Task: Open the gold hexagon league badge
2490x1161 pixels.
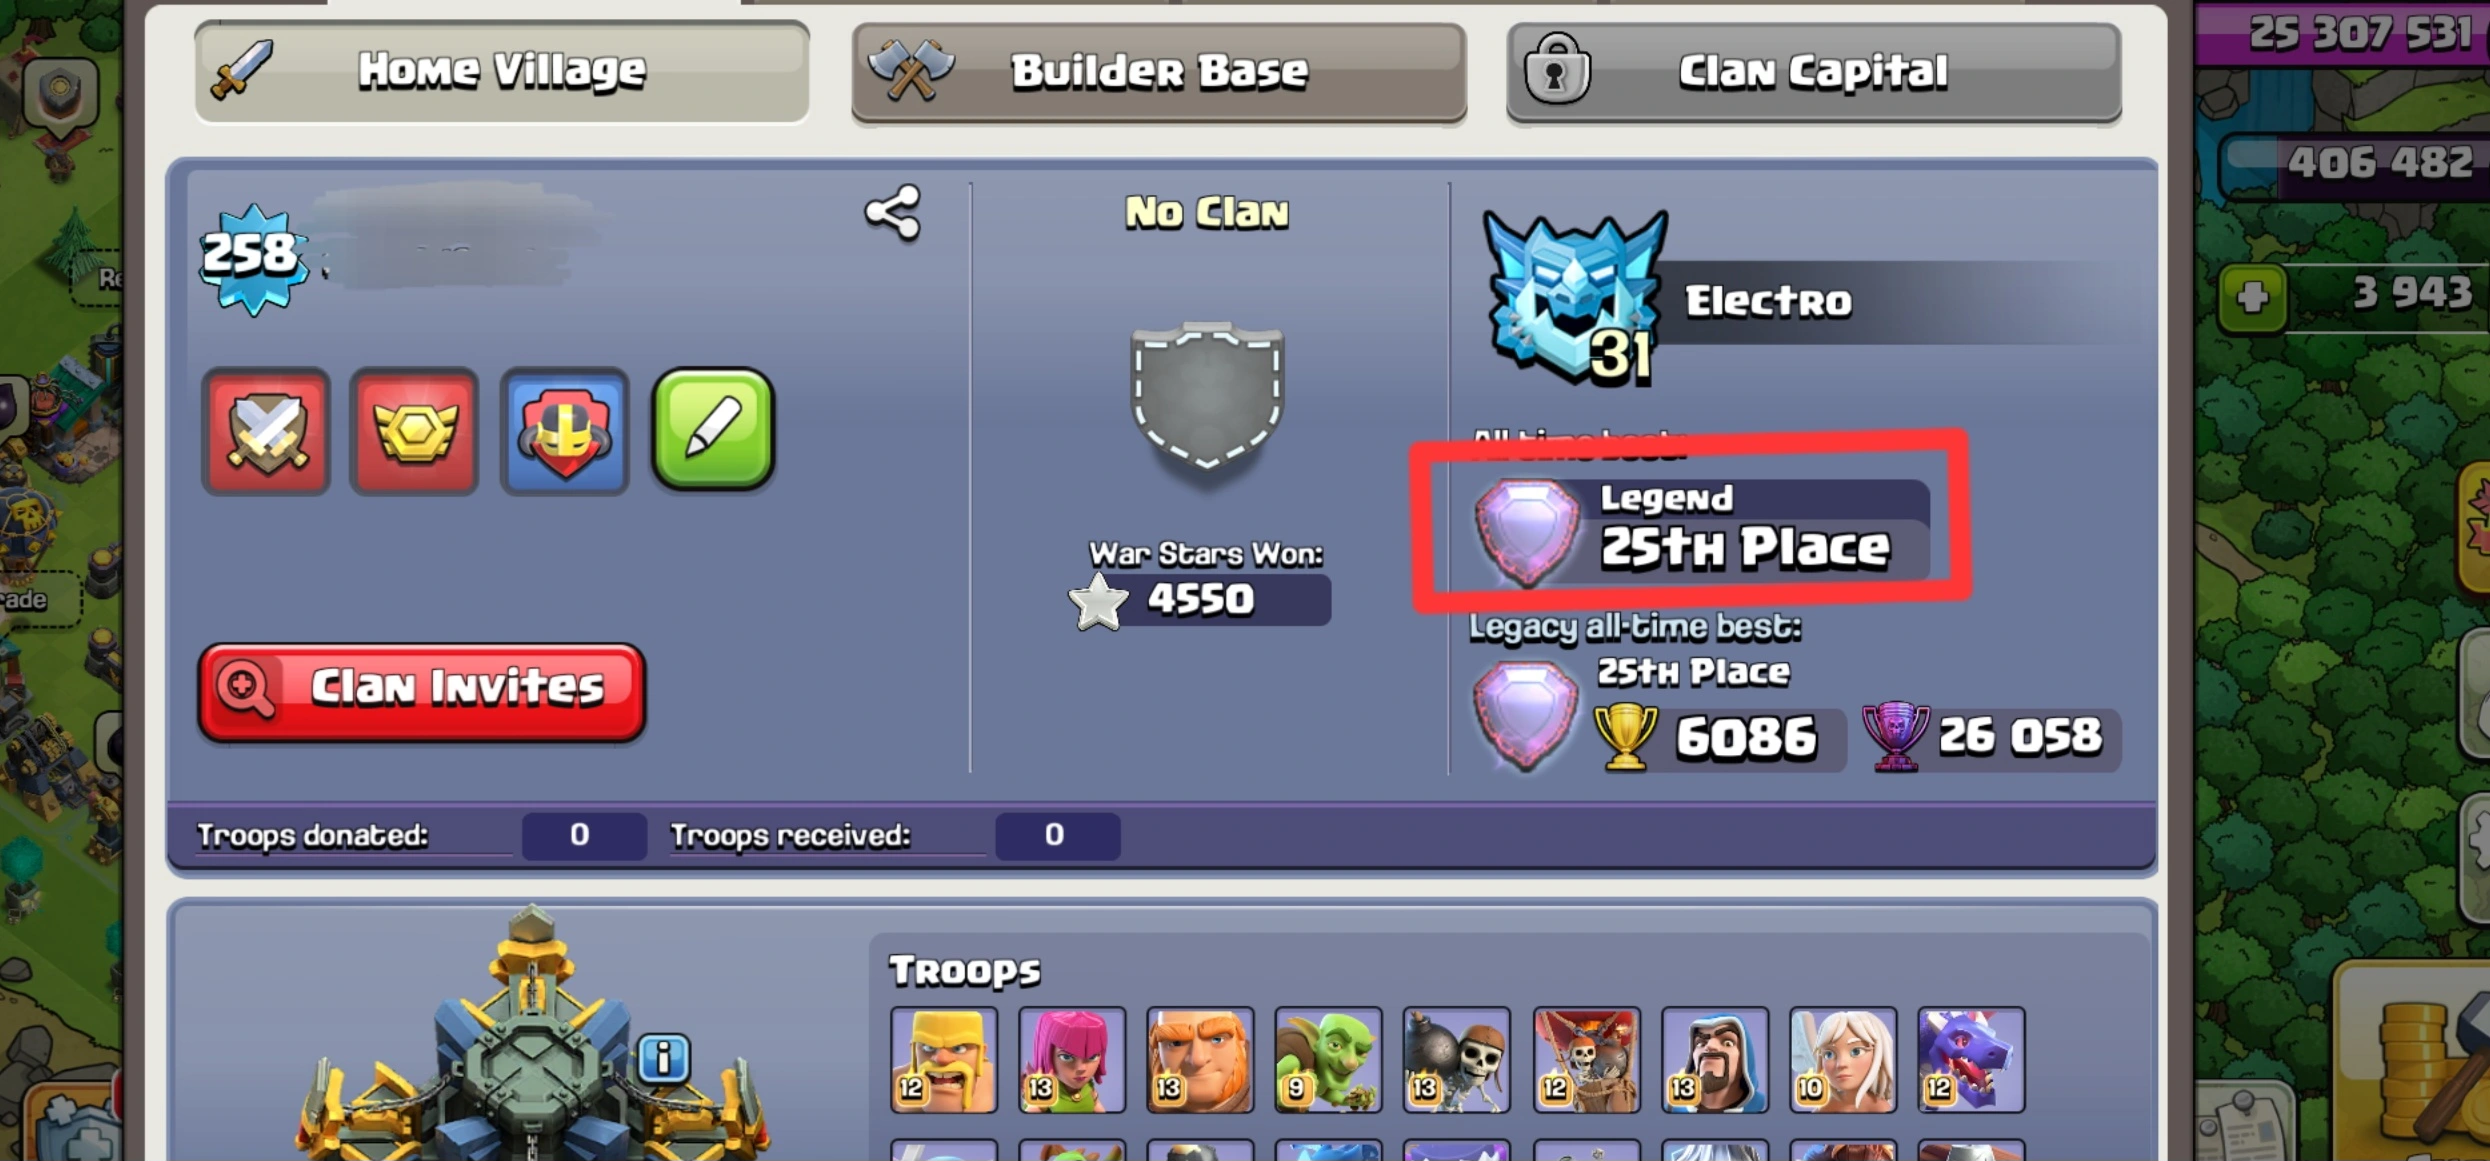Action: click(x=415, y=431)
